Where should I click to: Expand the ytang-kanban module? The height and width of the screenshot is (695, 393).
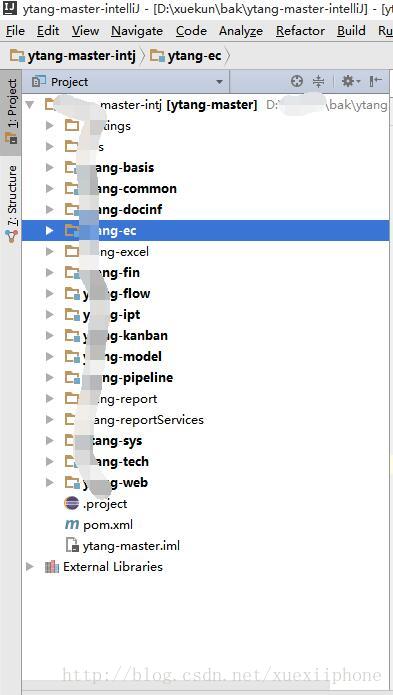(x=50, y=336)
